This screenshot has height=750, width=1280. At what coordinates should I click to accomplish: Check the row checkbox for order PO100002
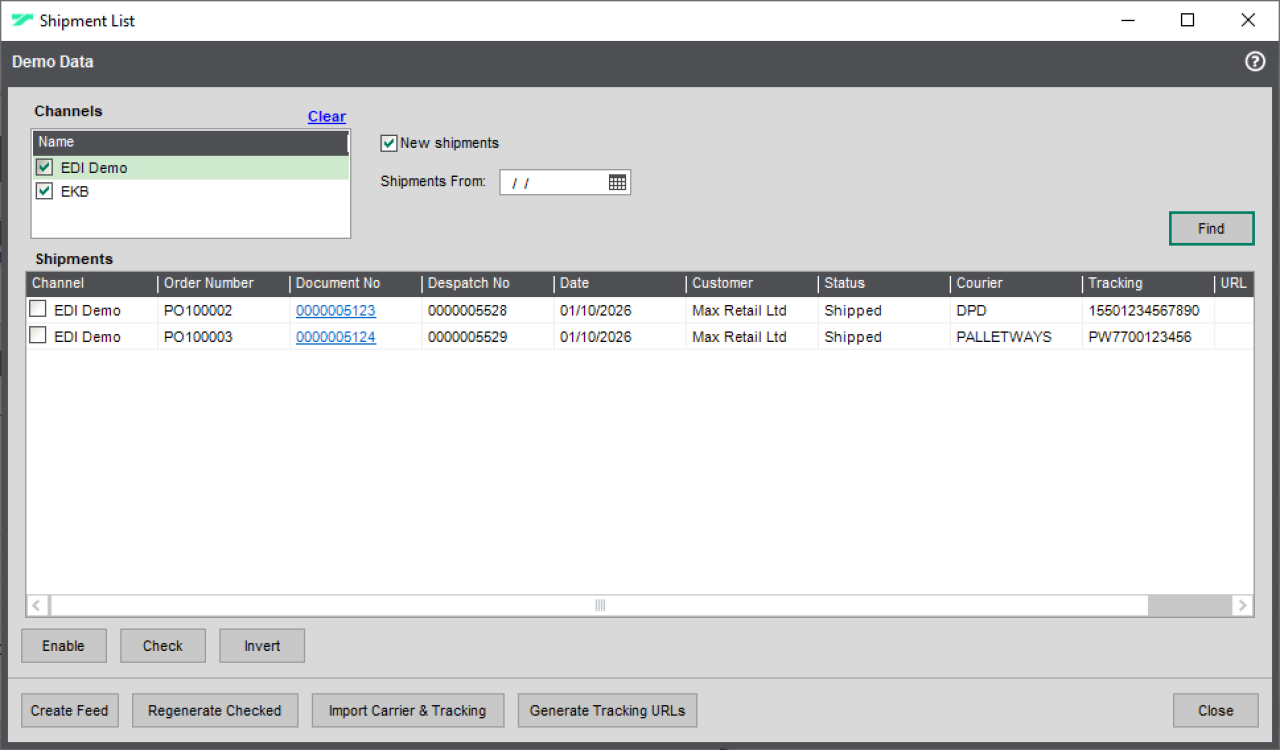(38, 310)
